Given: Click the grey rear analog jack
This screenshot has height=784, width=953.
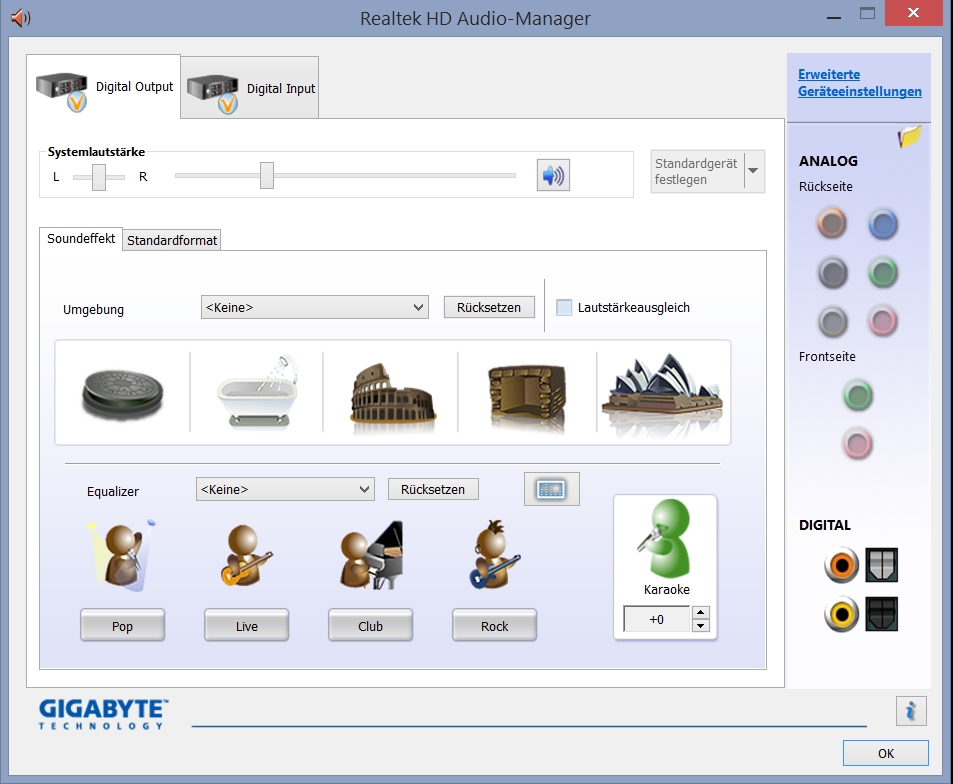Looking at the screenshot, I should [x=833, y=322].
